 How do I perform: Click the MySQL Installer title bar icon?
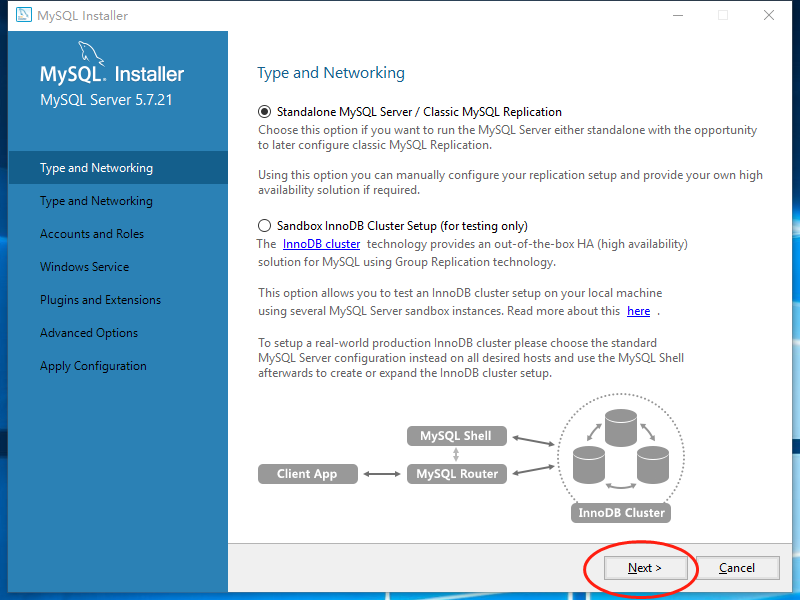tap(23, 15)
